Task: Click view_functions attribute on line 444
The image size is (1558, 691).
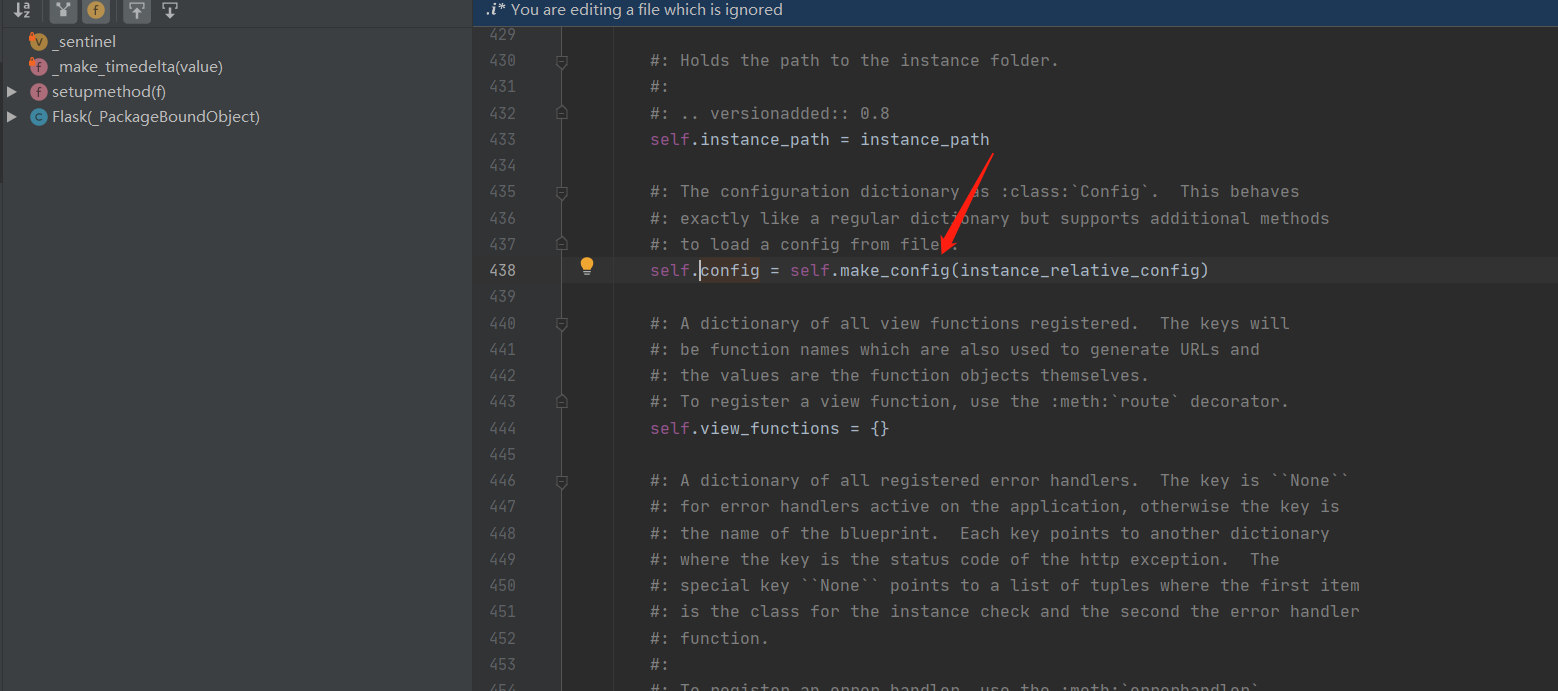Action: coord(769,428)
